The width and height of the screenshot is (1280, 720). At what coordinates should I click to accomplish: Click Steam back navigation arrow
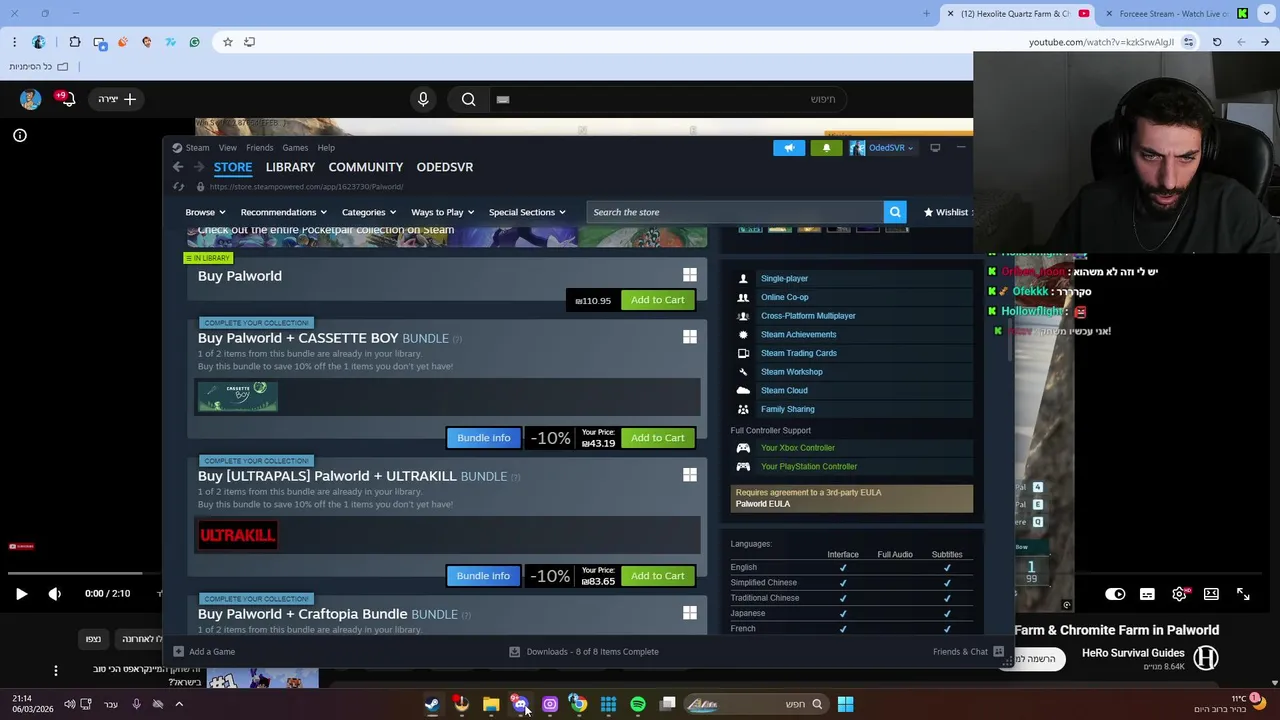click(x=178, y=167)
